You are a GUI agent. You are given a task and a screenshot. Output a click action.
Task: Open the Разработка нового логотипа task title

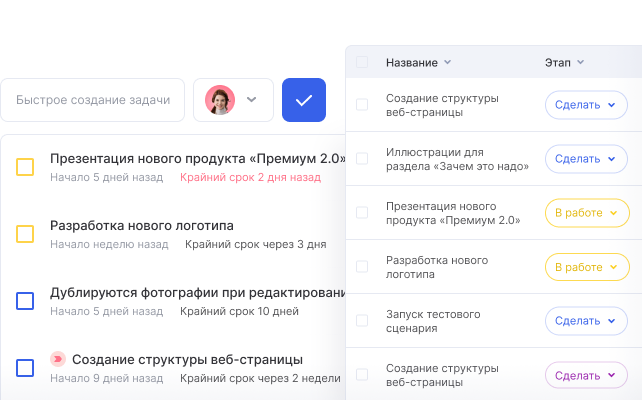coord(142,226)
